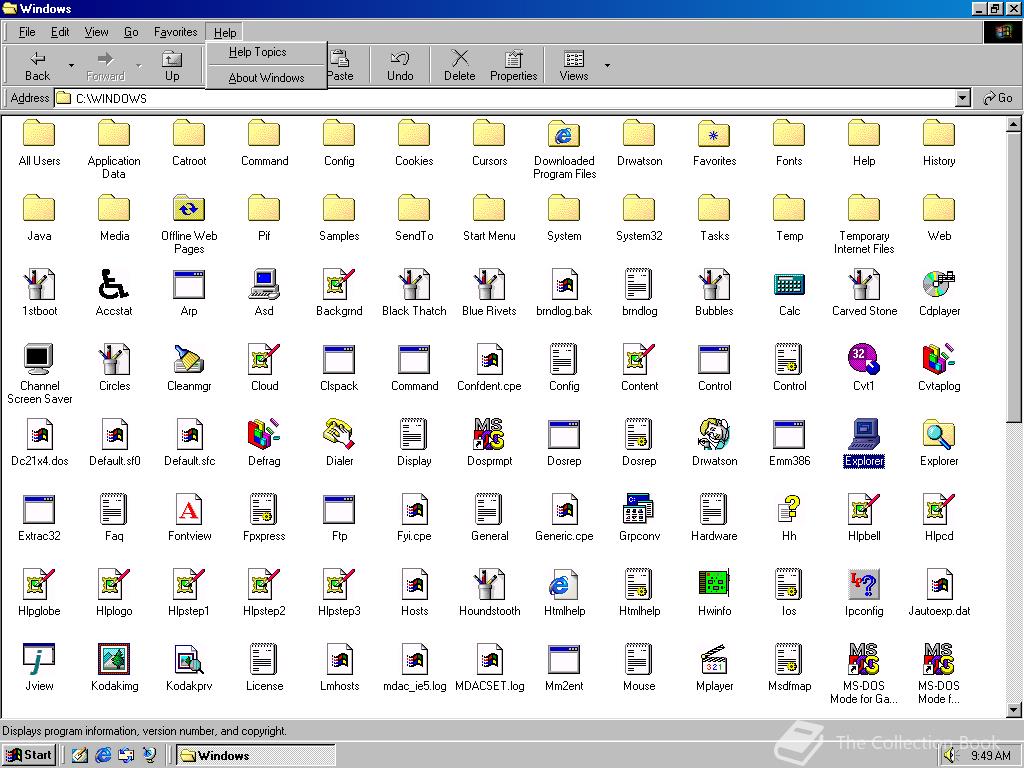Open the View menu
Image resolution: width=1024 pixels, height=768 pixels.
97,32
